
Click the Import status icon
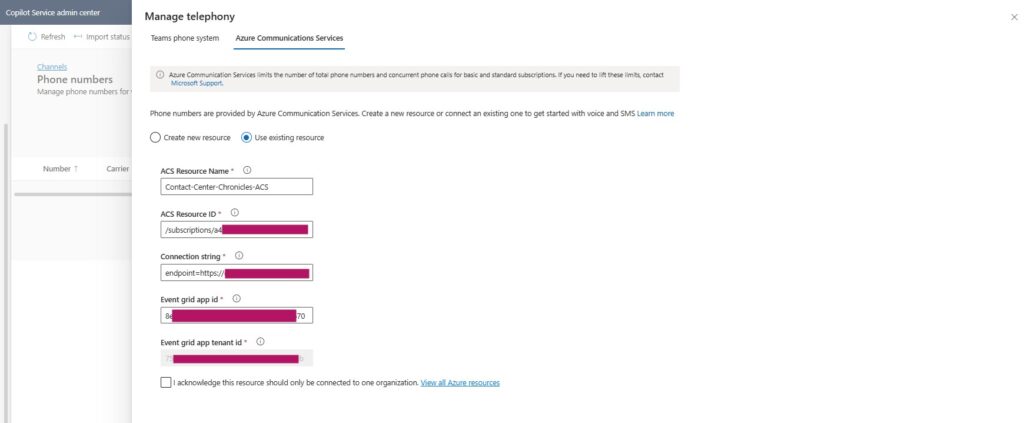click(x=78, y=37)
